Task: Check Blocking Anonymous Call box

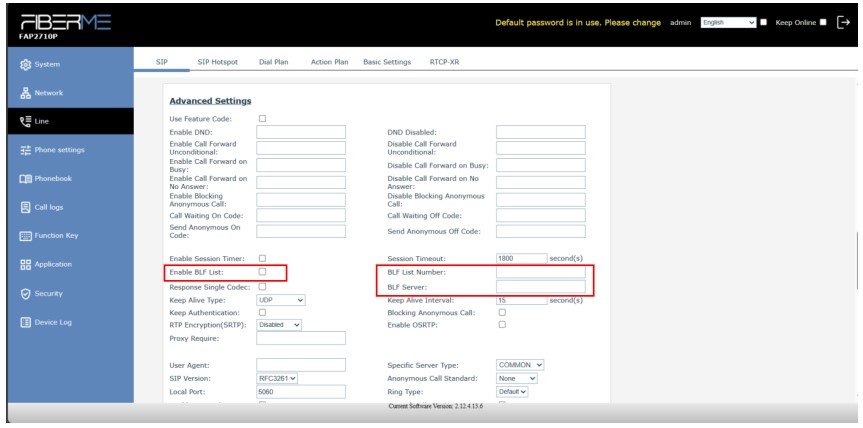Action: [502, 312]
